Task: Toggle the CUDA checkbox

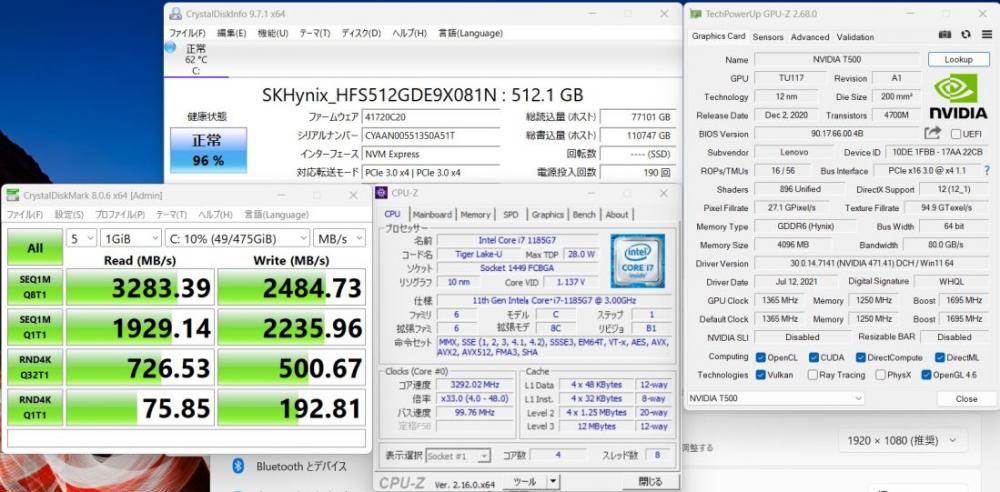Action: tap(814, 357)
